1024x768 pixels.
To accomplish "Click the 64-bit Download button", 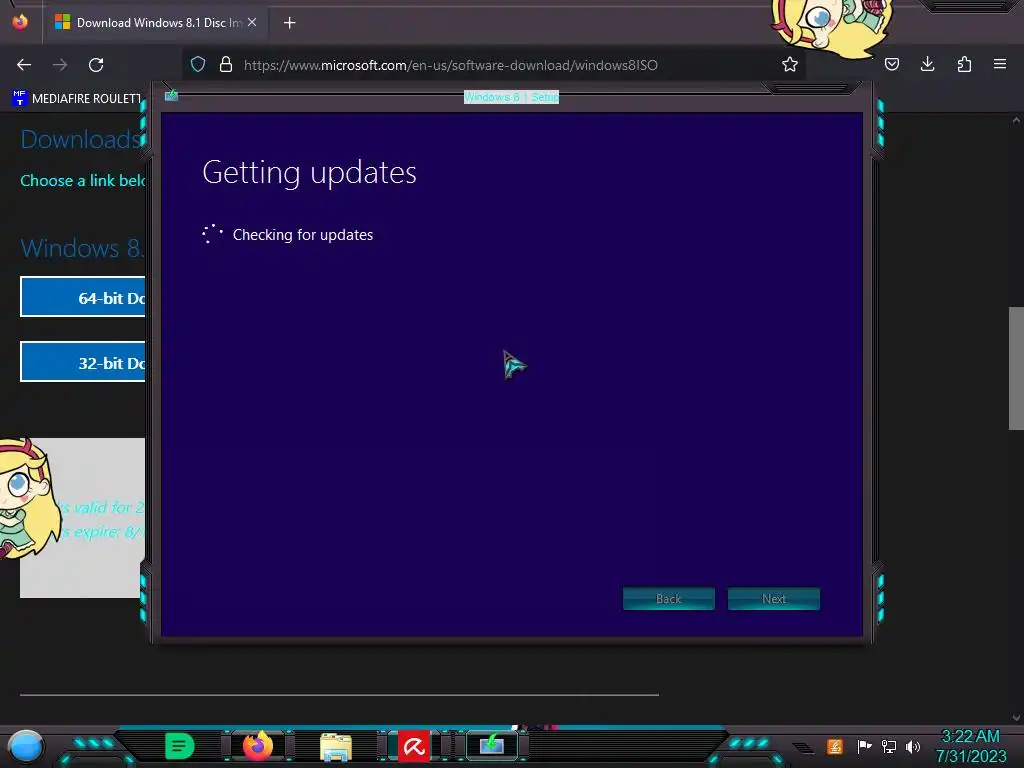I will point(83,297).
